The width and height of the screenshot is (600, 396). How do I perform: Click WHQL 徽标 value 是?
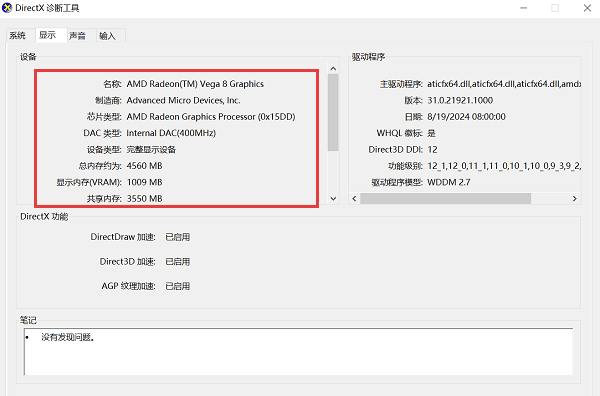432,133
